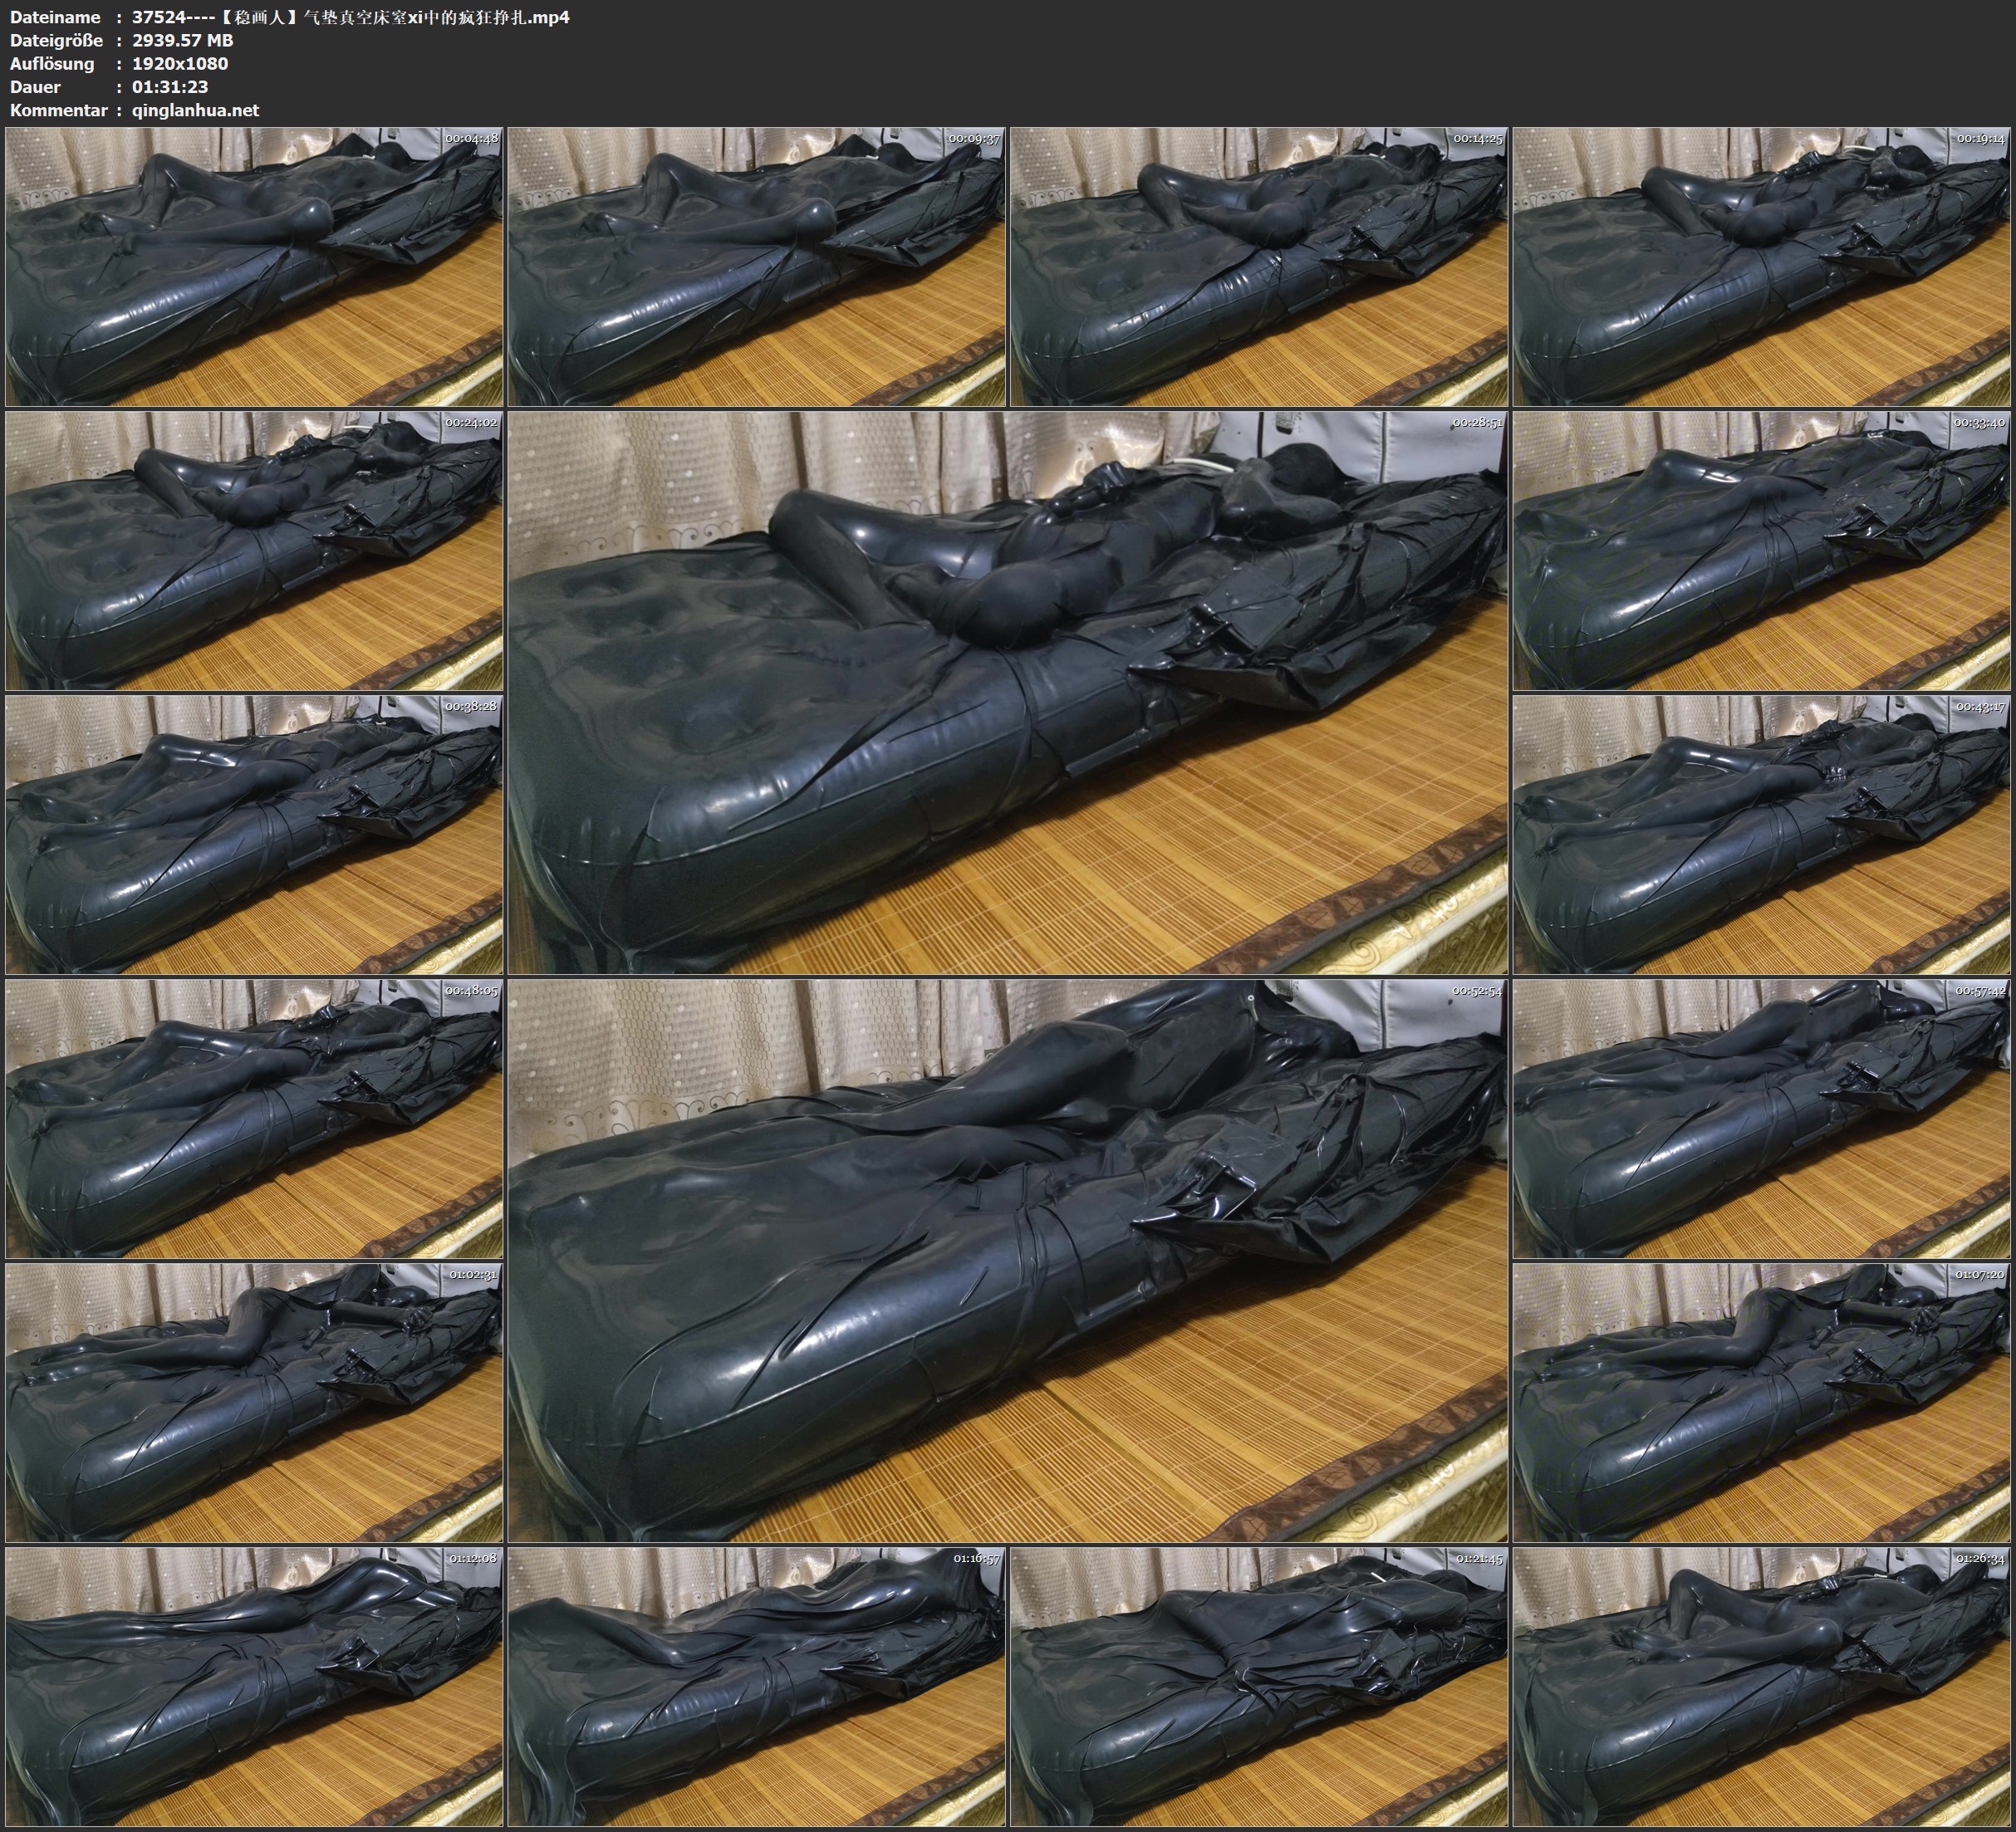Click the qinglanhua.net comment text
The image size is (2016, 1832).
pos(195,110)
